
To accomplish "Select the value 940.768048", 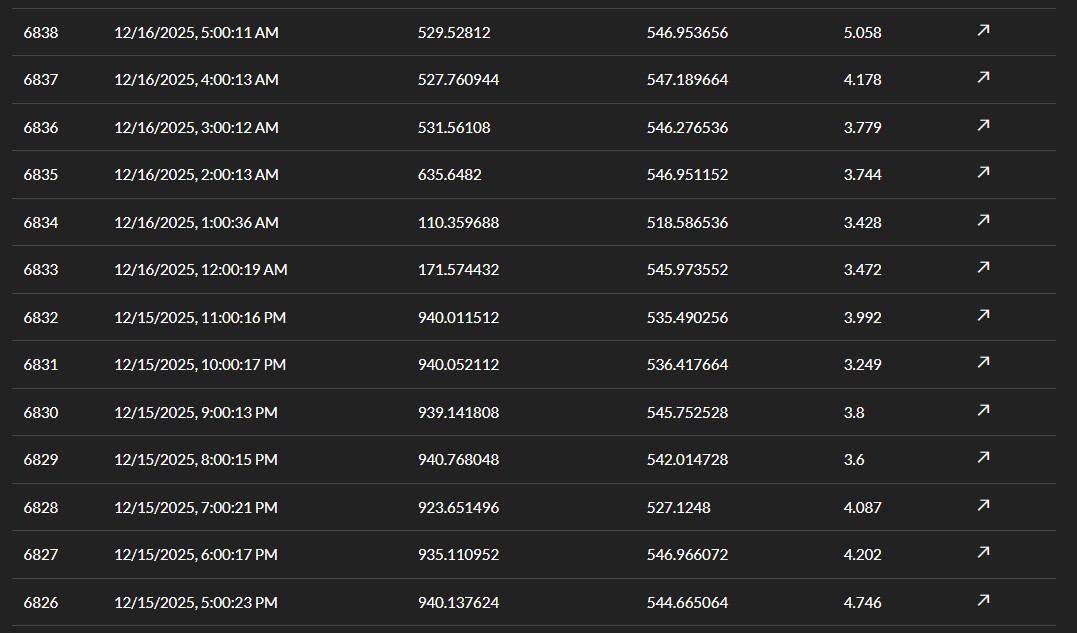I will tap(458, 460).
